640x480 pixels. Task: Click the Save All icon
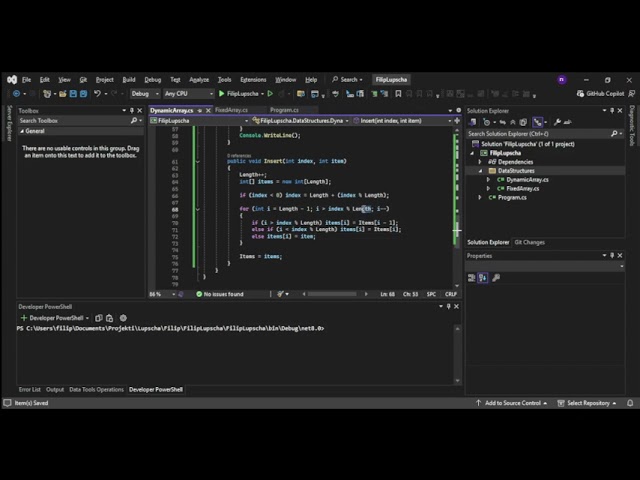click(x=84, y=94)
